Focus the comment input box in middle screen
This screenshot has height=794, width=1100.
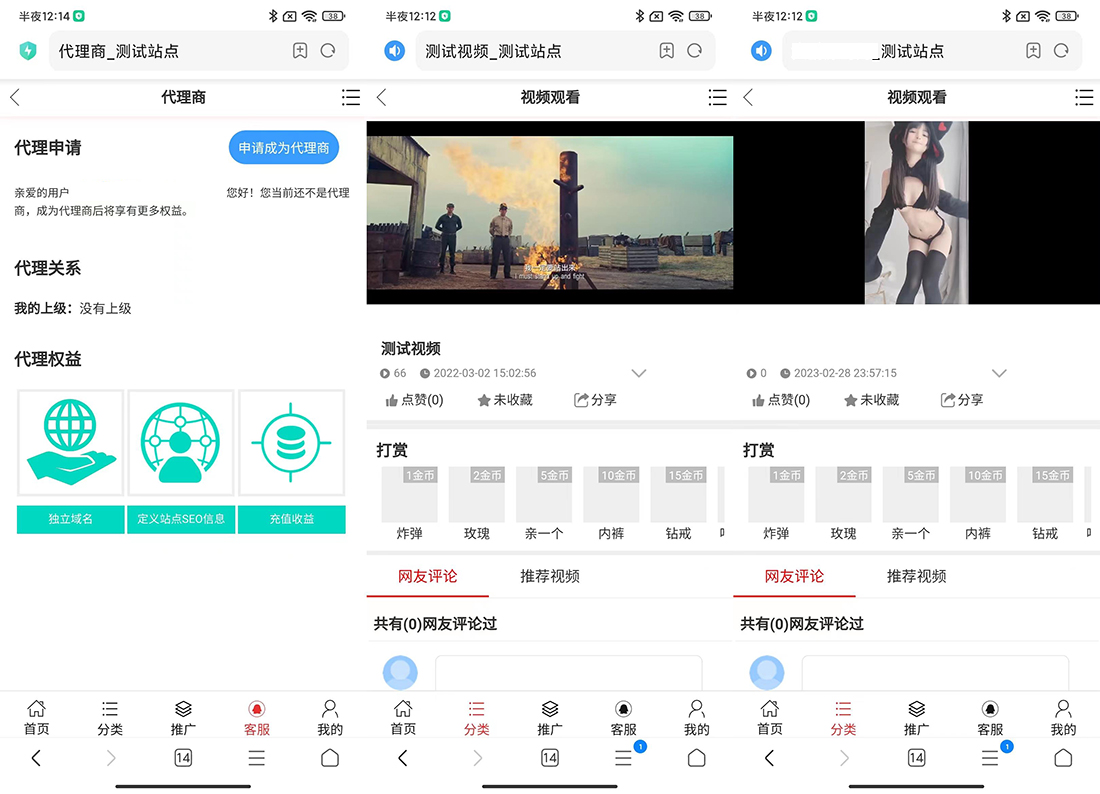568,673
